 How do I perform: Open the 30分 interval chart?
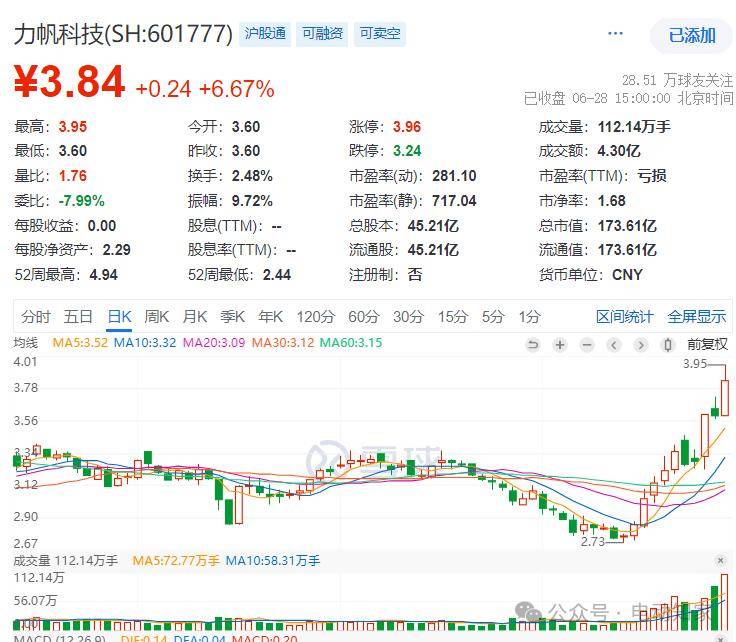(408, 317)
